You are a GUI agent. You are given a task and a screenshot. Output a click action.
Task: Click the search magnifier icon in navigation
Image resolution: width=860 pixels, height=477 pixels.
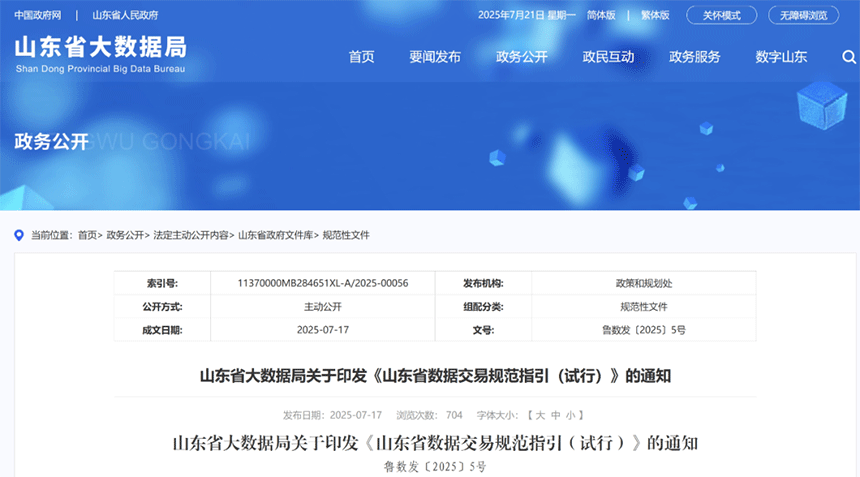(849, 57)
